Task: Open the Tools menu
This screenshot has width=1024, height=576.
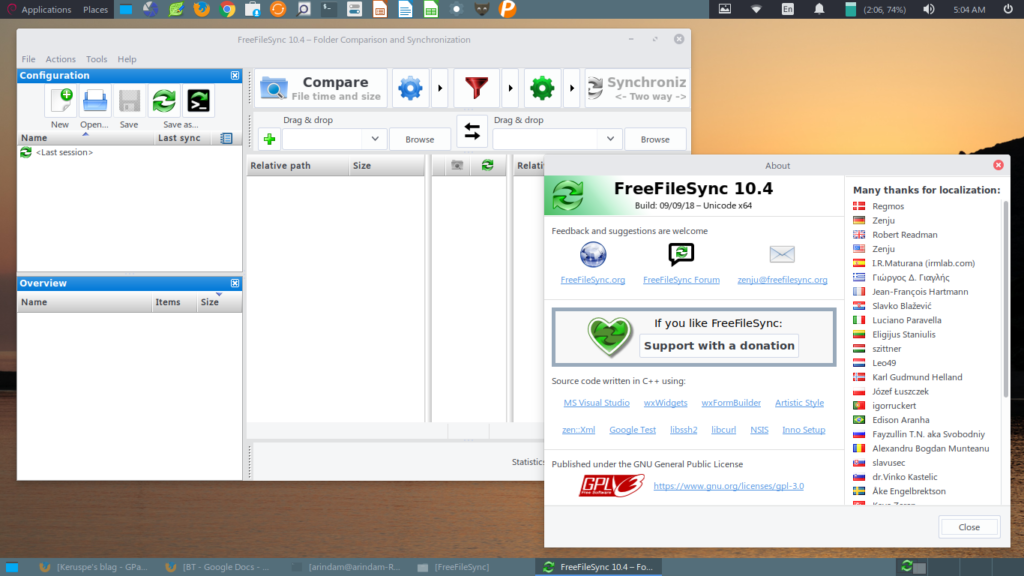Action: [96, 58]
